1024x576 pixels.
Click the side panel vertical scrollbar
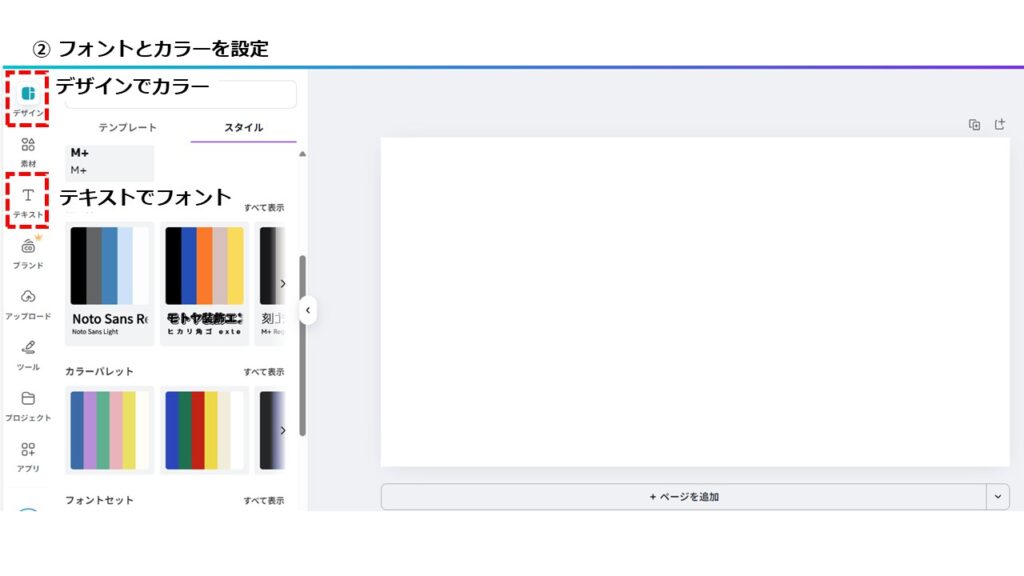click(x=302, y=345)
